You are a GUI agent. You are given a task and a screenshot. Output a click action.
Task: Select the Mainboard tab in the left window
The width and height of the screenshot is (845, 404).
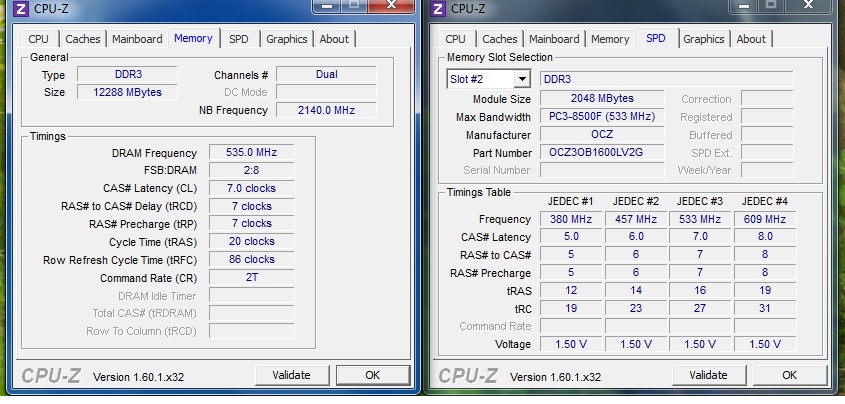[137, 39]
